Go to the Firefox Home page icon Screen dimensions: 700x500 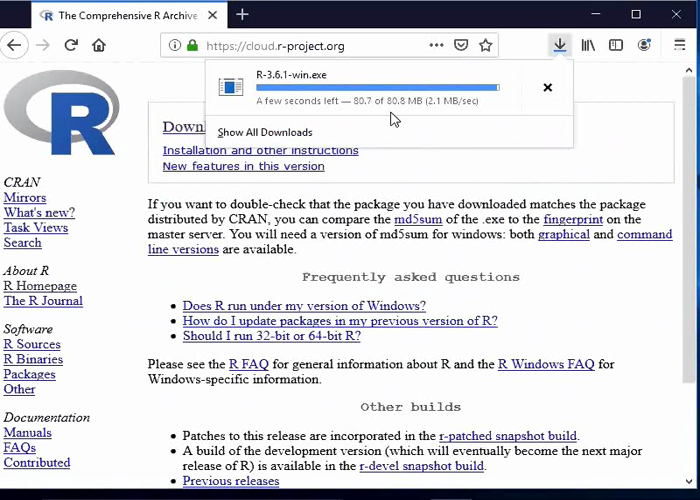98,45
